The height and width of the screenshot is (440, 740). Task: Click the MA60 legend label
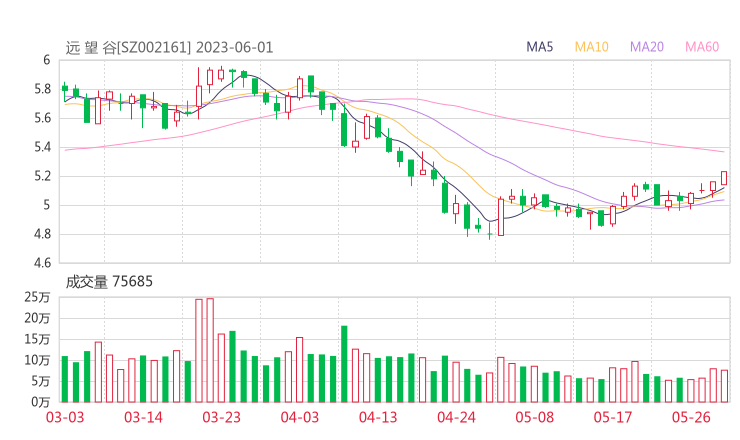click(702, 47)
